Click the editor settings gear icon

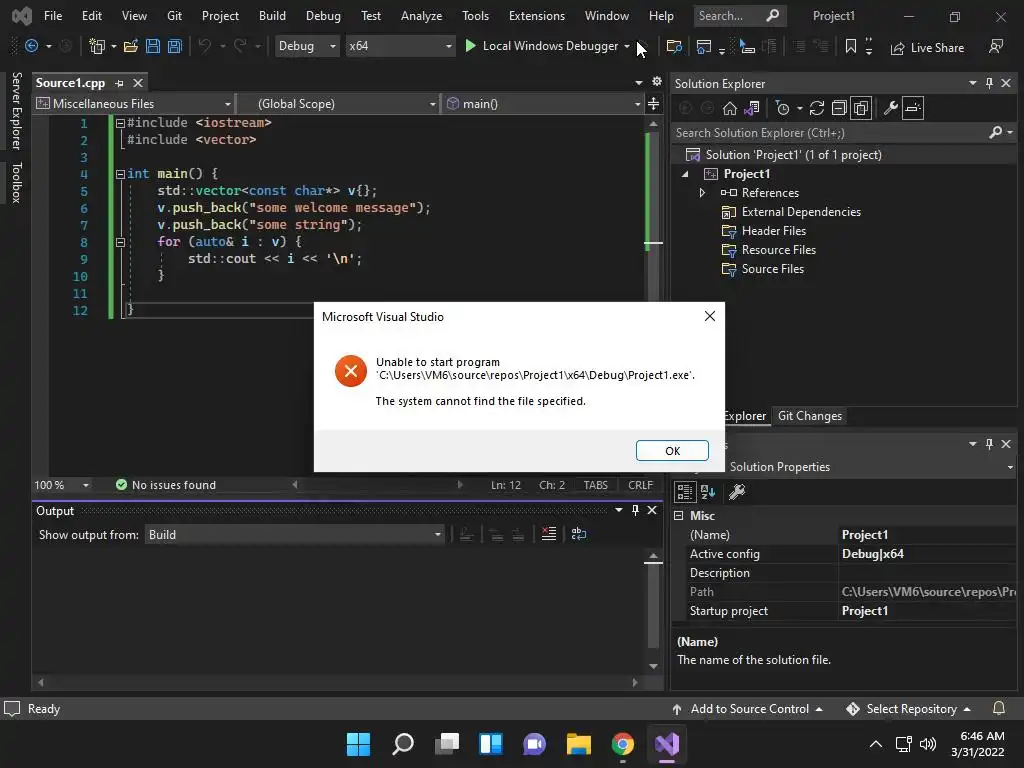(657, 82)
